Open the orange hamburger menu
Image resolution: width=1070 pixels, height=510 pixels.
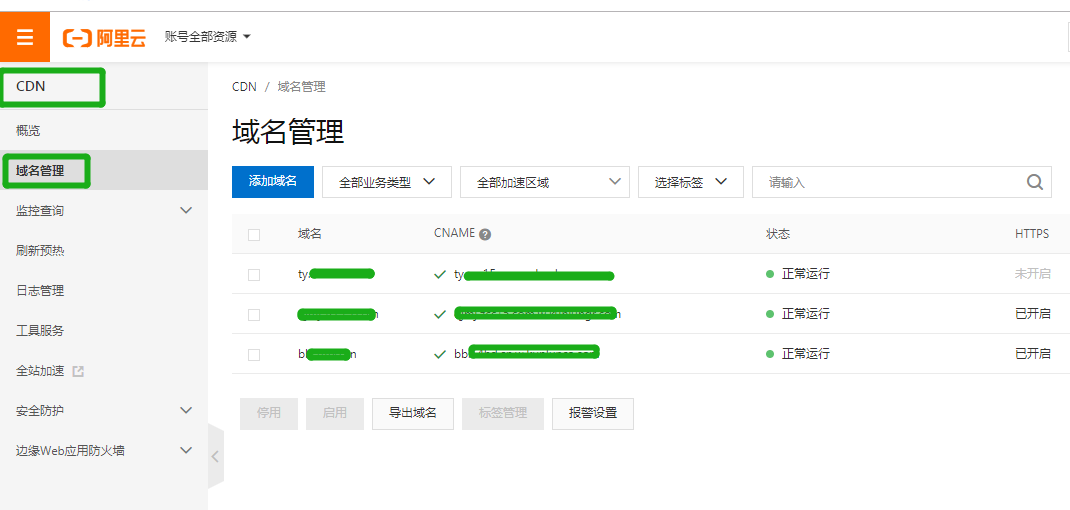(x=25, y=37)
